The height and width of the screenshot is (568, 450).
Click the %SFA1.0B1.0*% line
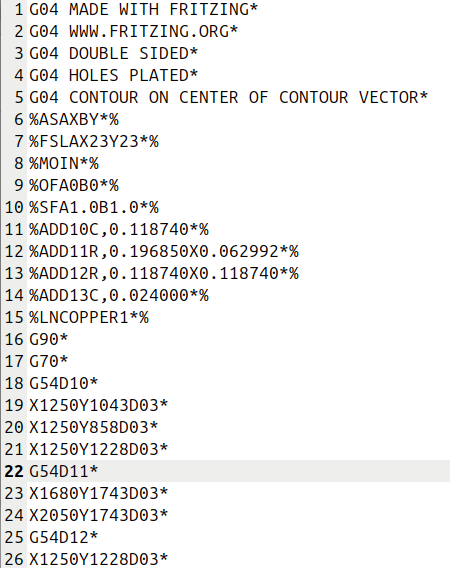tap(93, 208)
